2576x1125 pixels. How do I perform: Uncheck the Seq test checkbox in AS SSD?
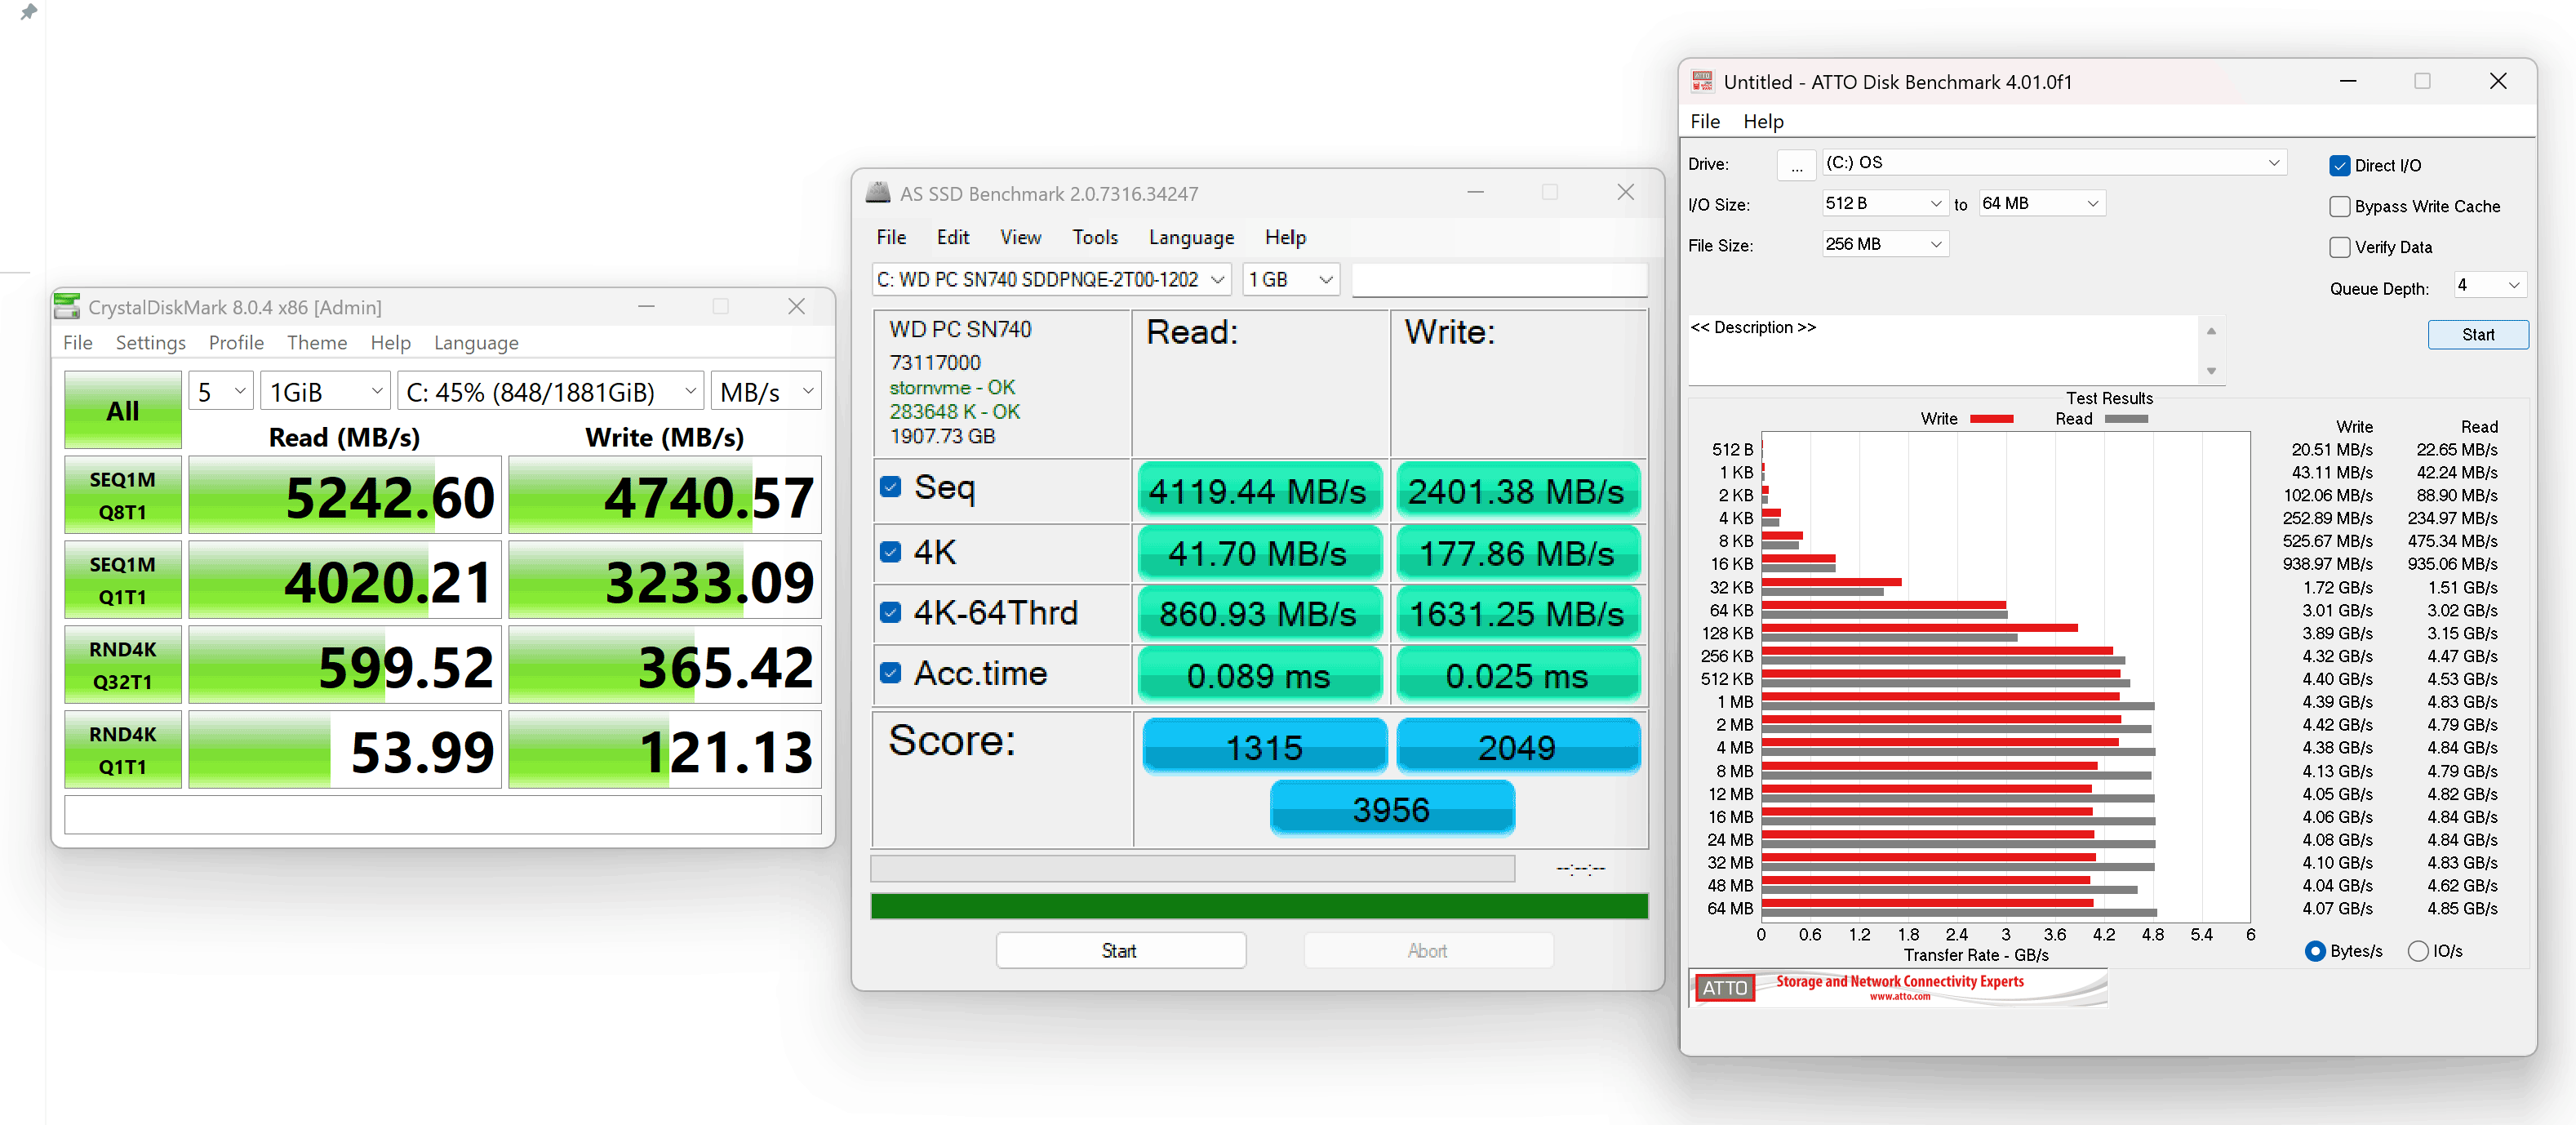890,487
